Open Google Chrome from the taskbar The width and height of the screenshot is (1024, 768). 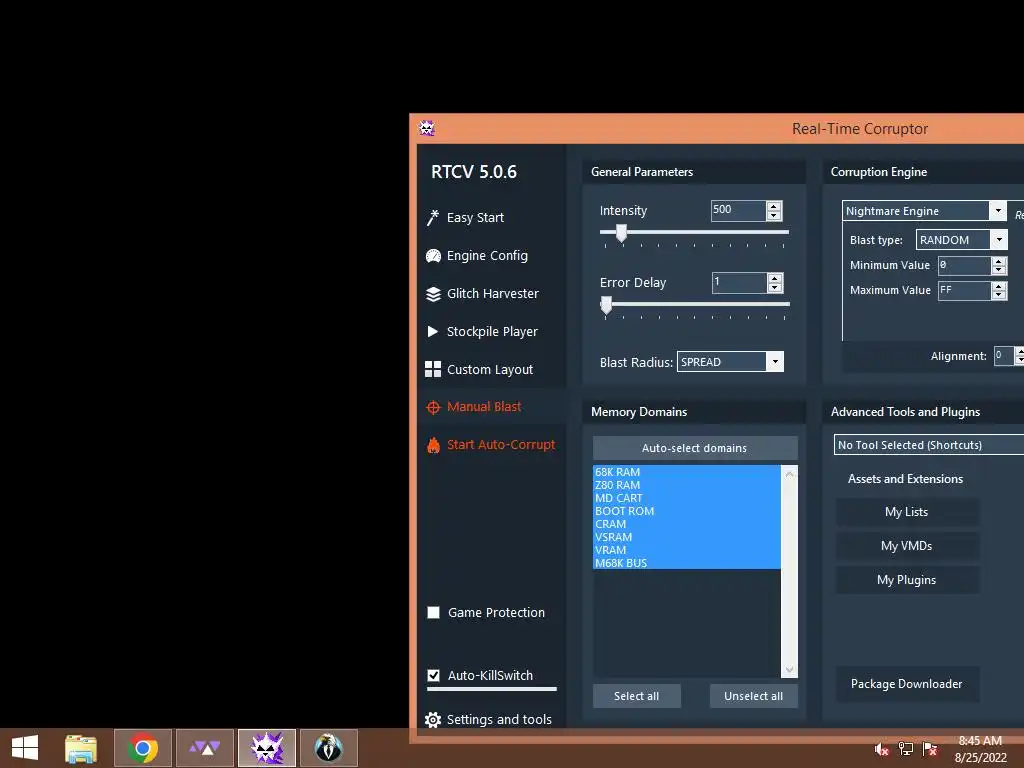point(143,748)
